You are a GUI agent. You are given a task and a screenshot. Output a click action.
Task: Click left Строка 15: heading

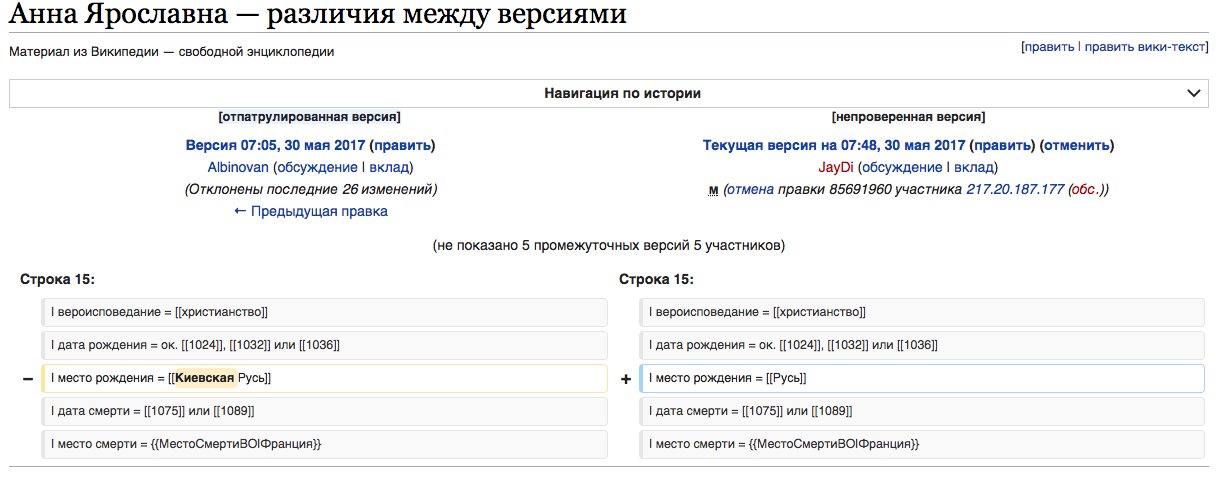pos(57,279)
